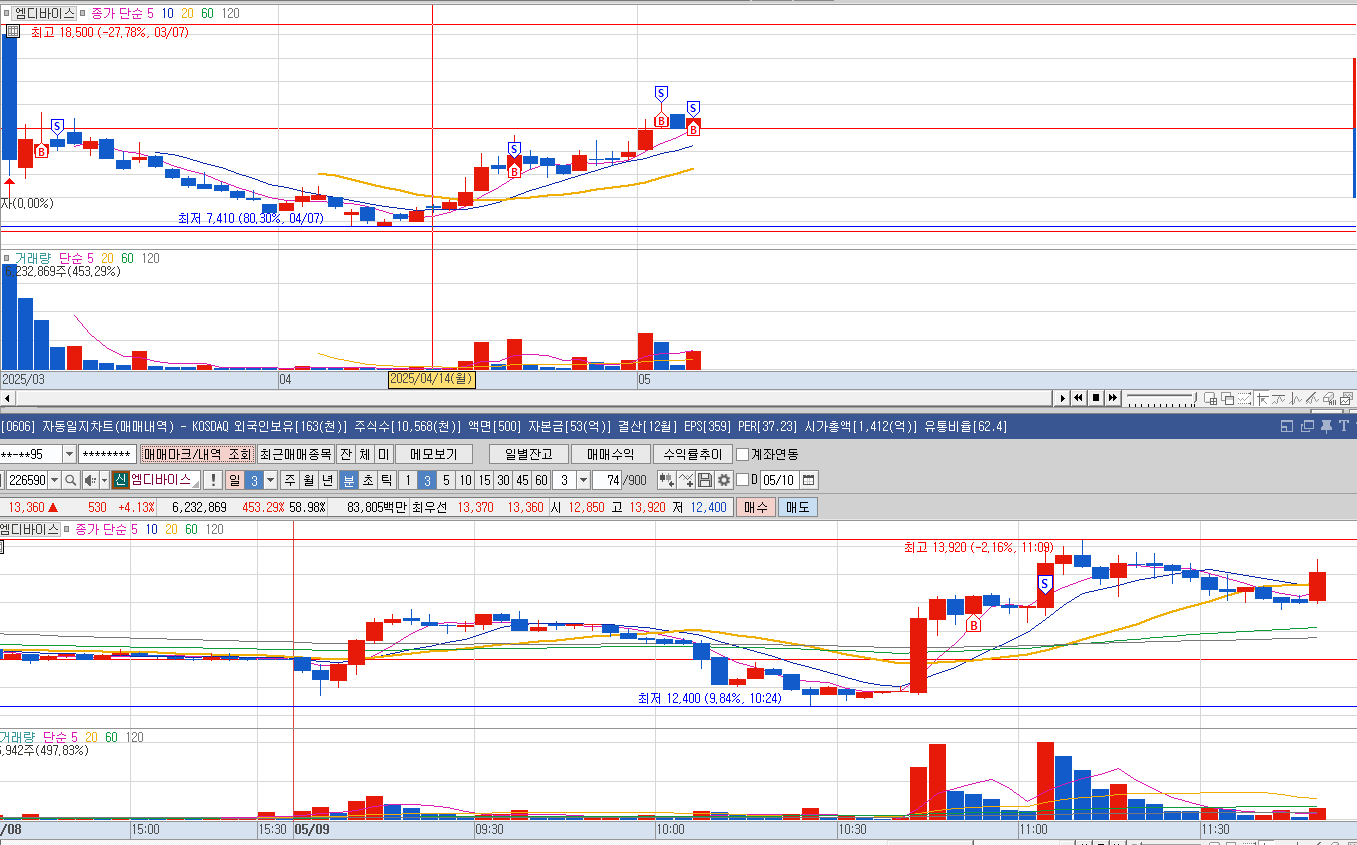1357x845 pixels.
Task: Click the blue 매도 sell button
Action: tap(797, 507)
